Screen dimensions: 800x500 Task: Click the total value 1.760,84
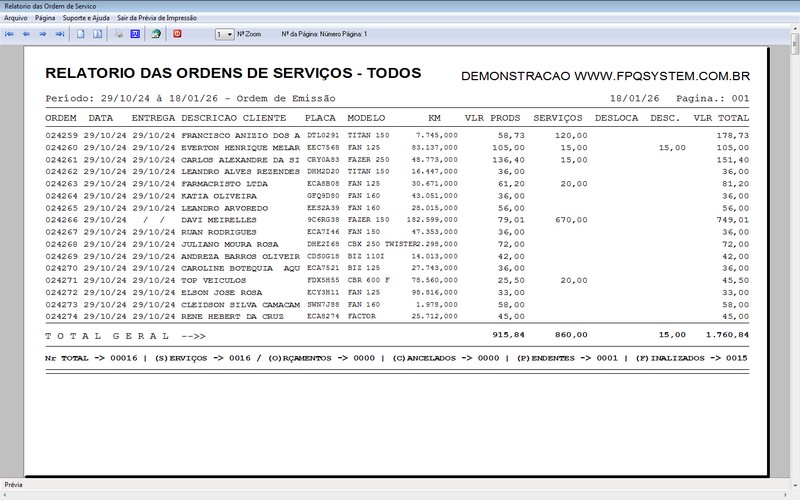727,335
